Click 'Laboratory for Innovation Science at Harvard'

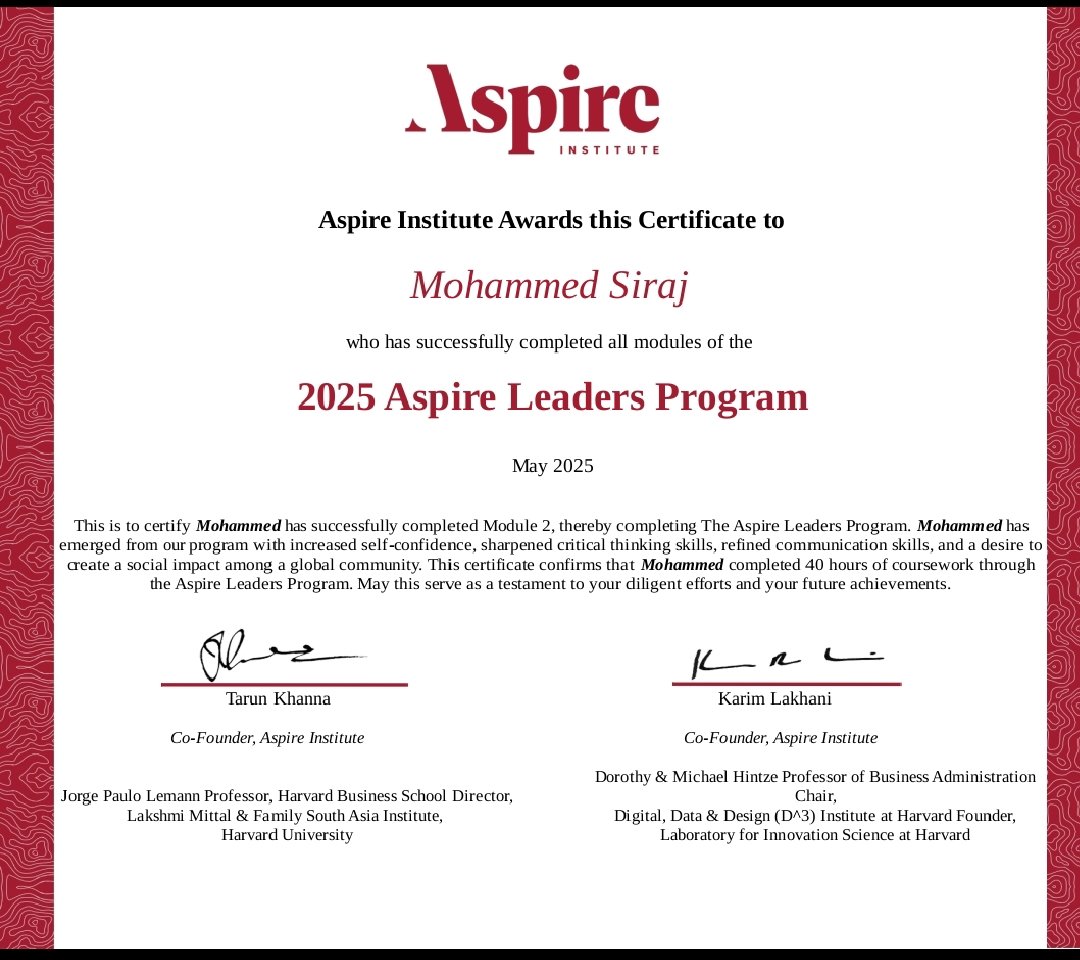point(815,835)
